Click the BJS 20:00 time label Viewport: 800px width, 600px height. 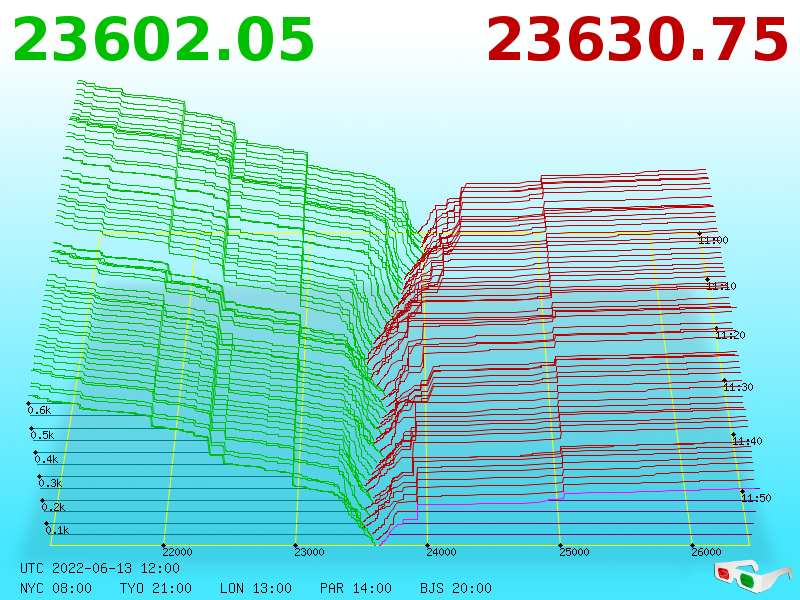click(456, 588)
